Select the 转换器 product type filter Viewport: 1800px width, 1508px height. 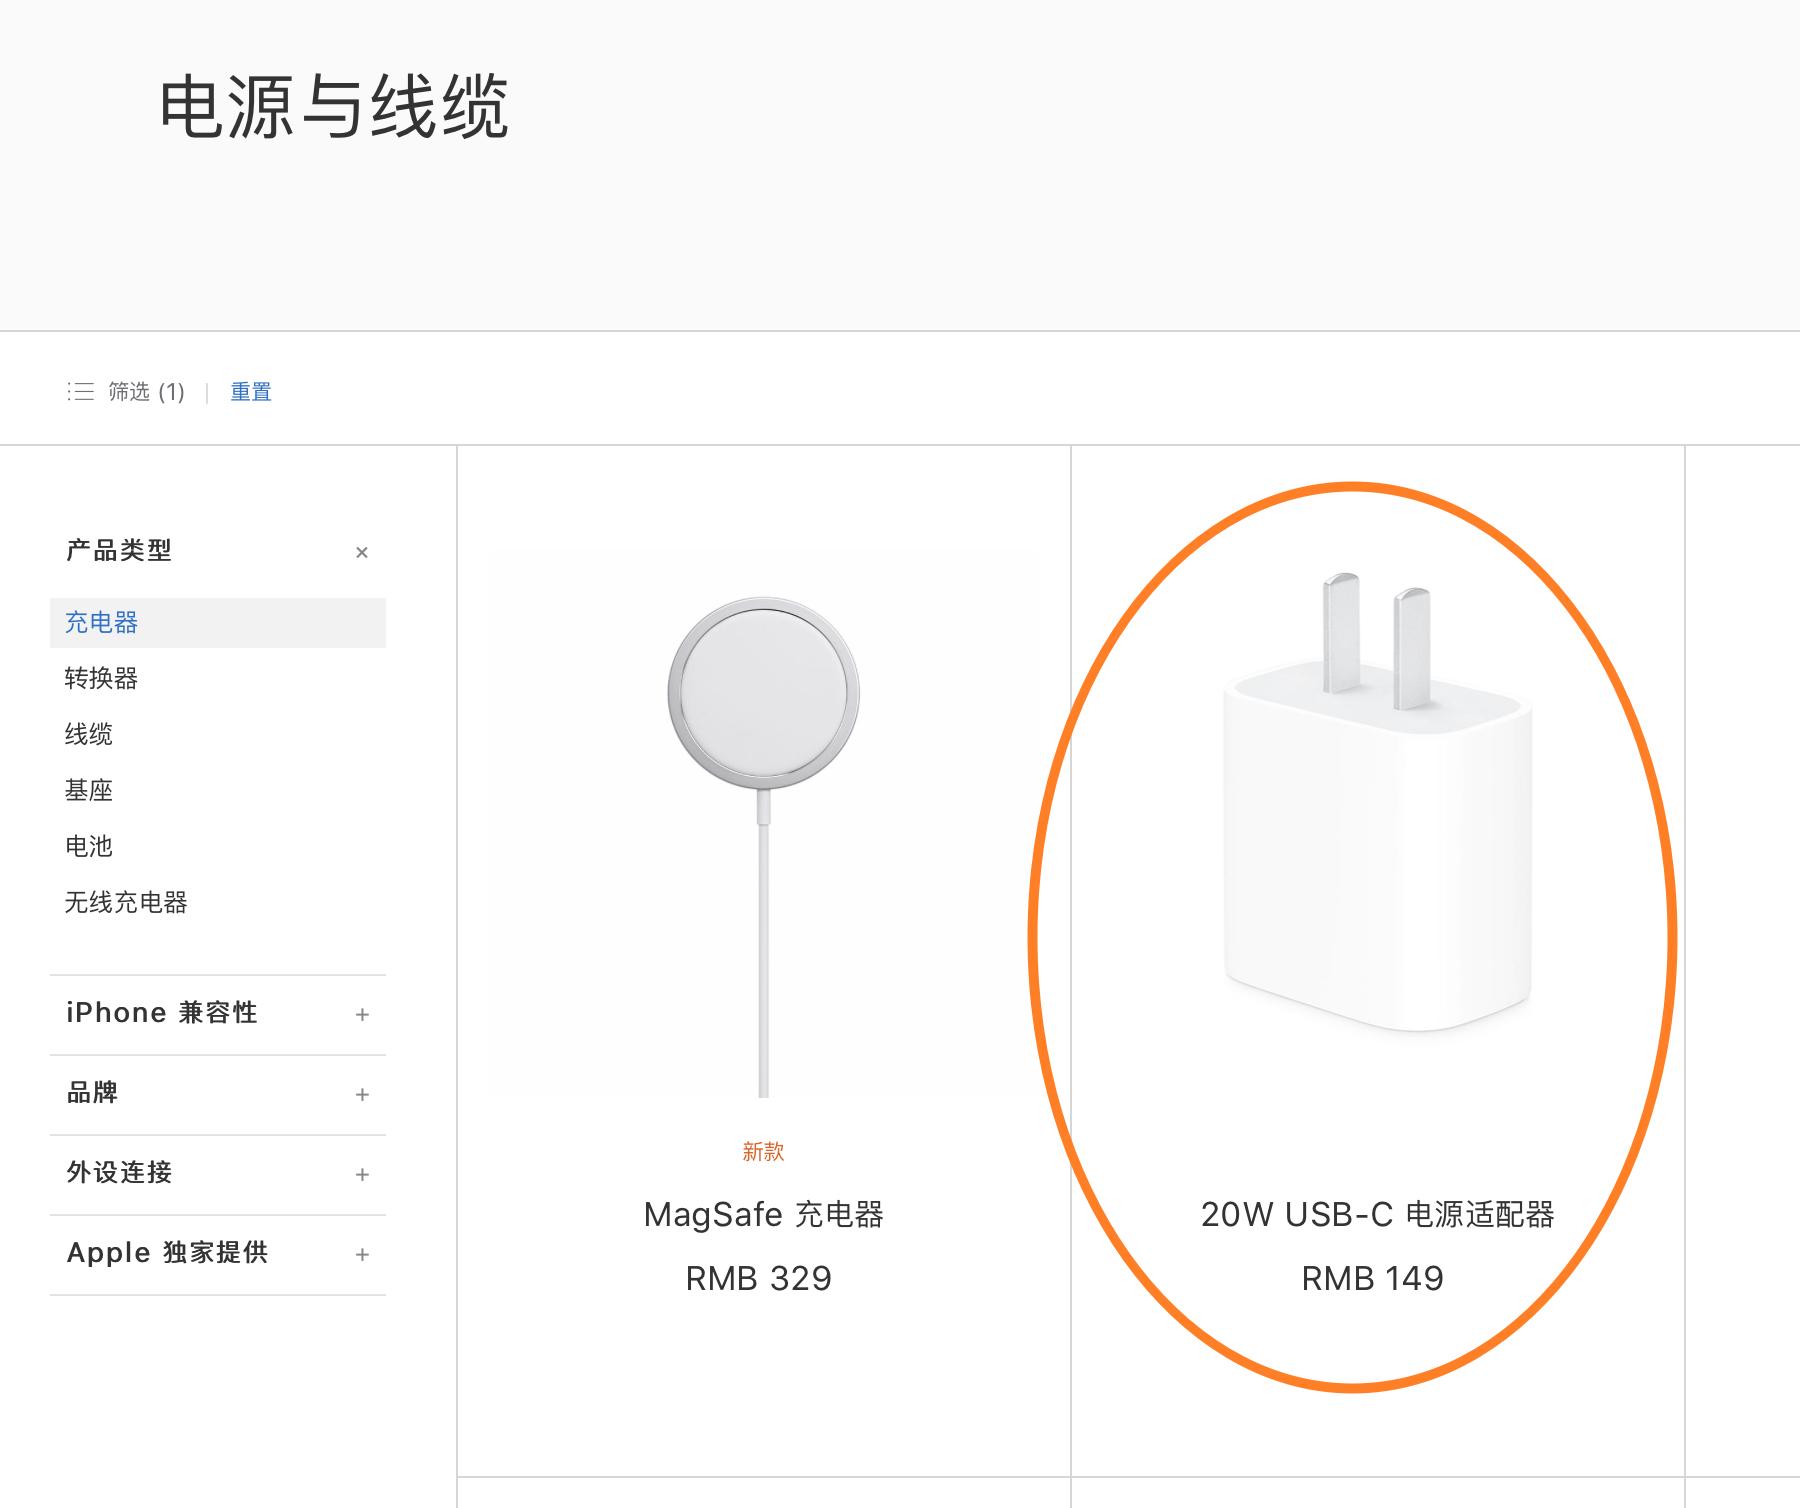[x=102, y=679]
